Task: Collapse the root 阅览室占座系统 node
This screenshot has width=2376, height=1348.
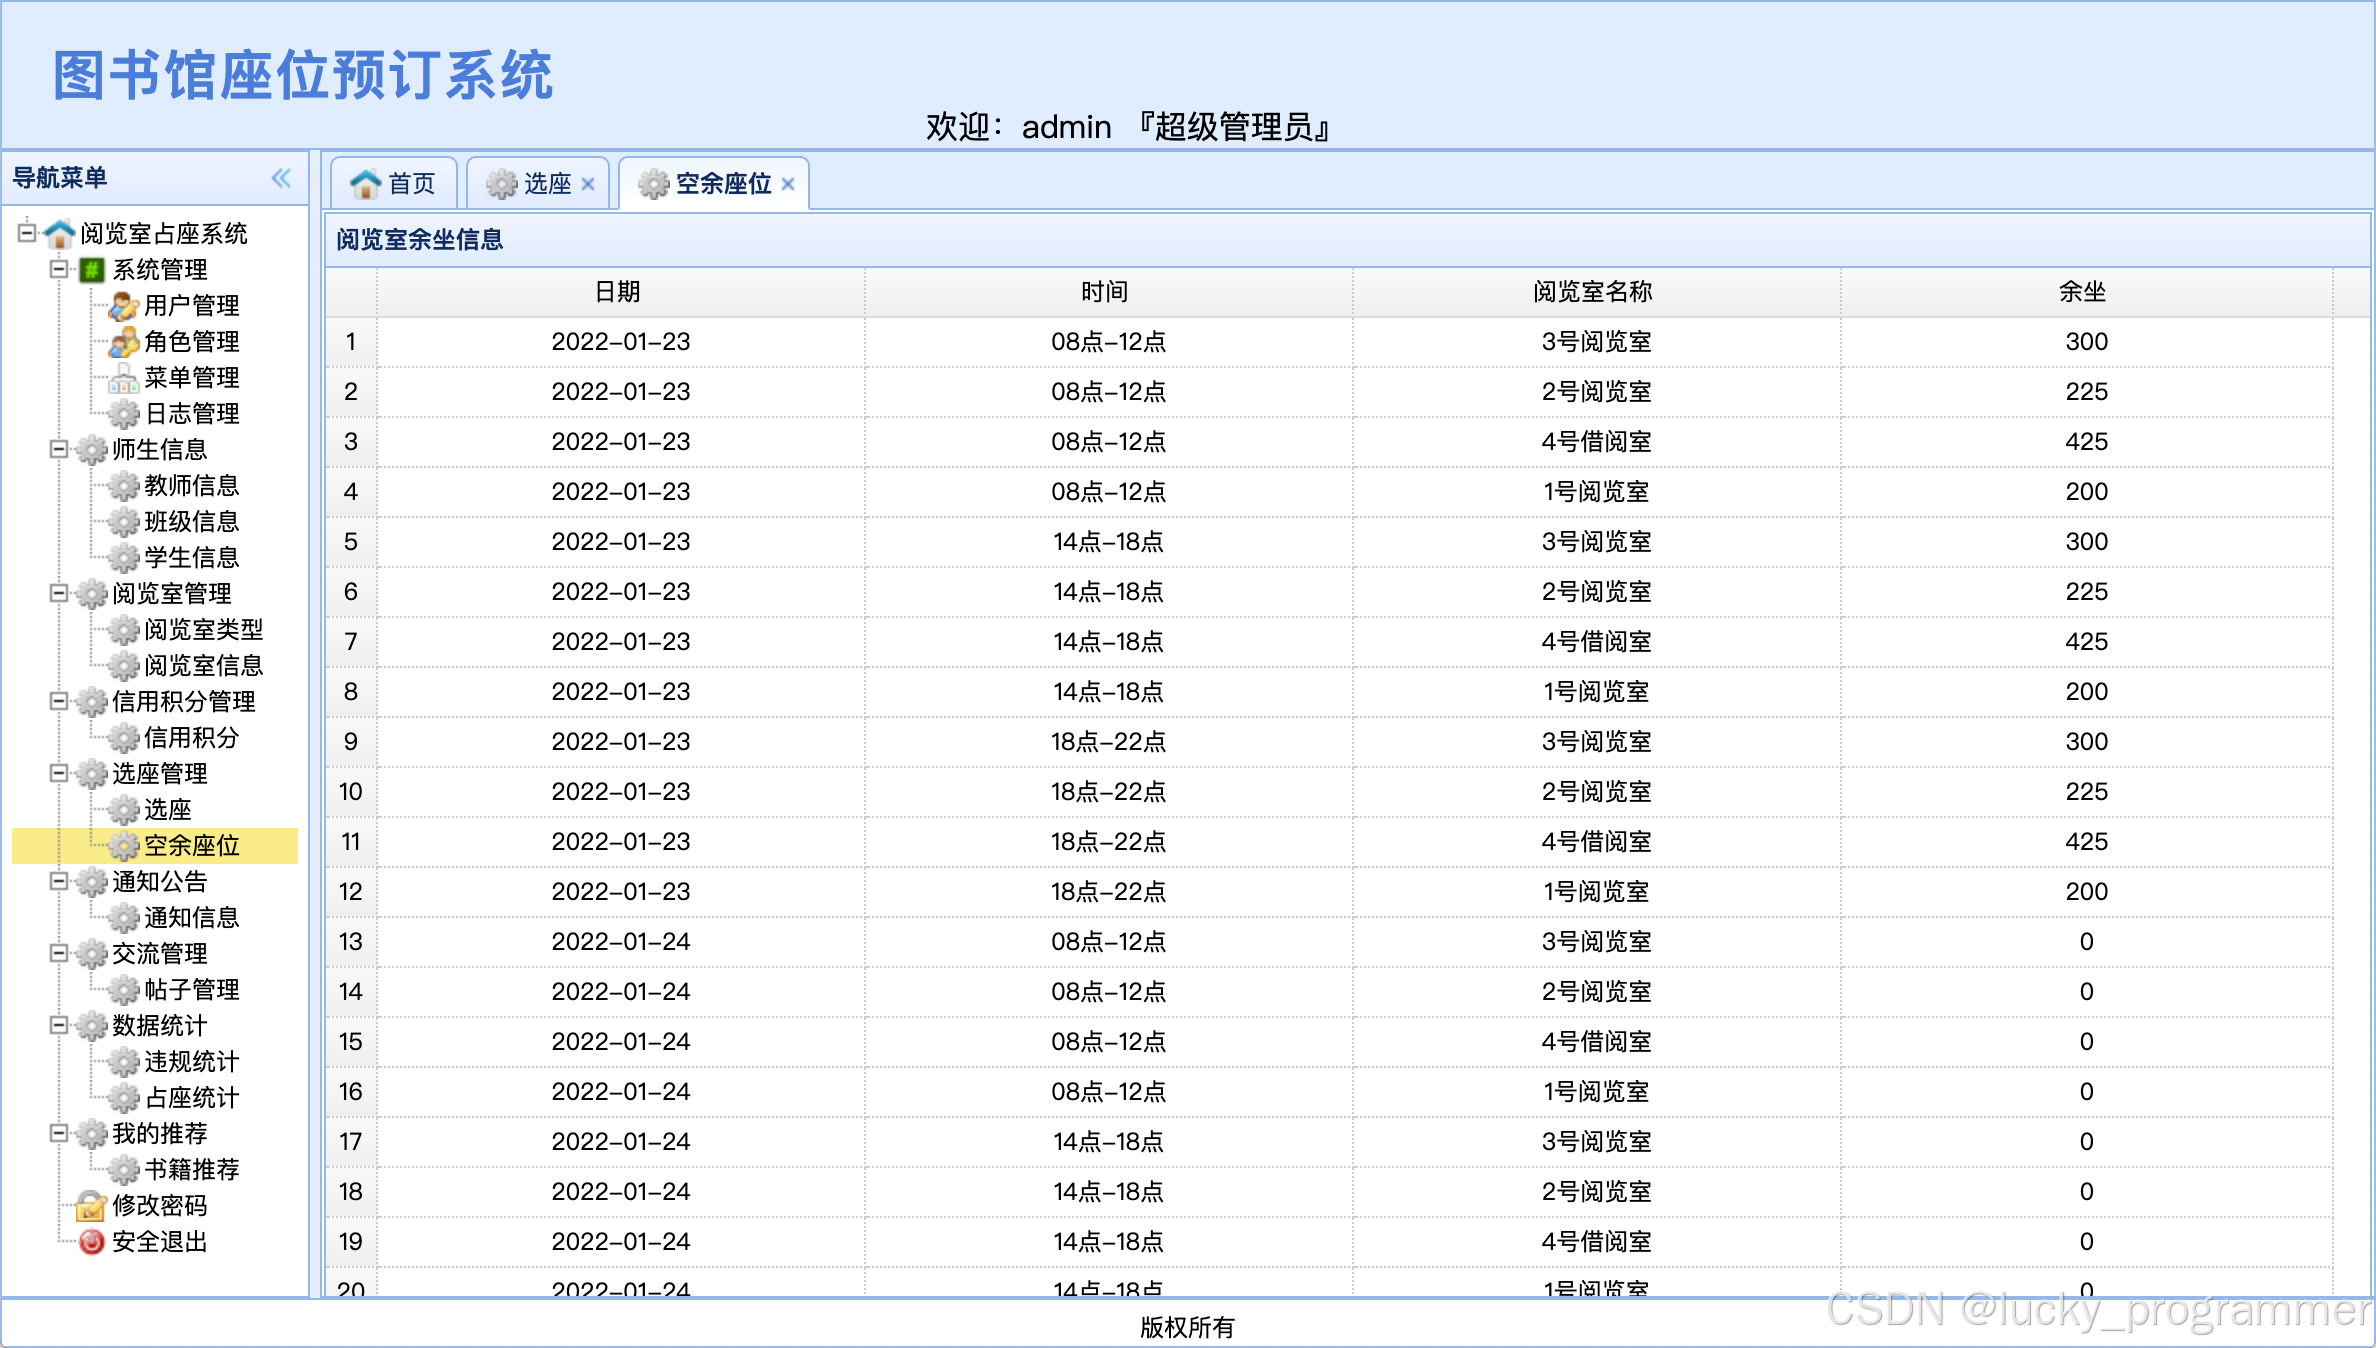Action: coord(27,233)
